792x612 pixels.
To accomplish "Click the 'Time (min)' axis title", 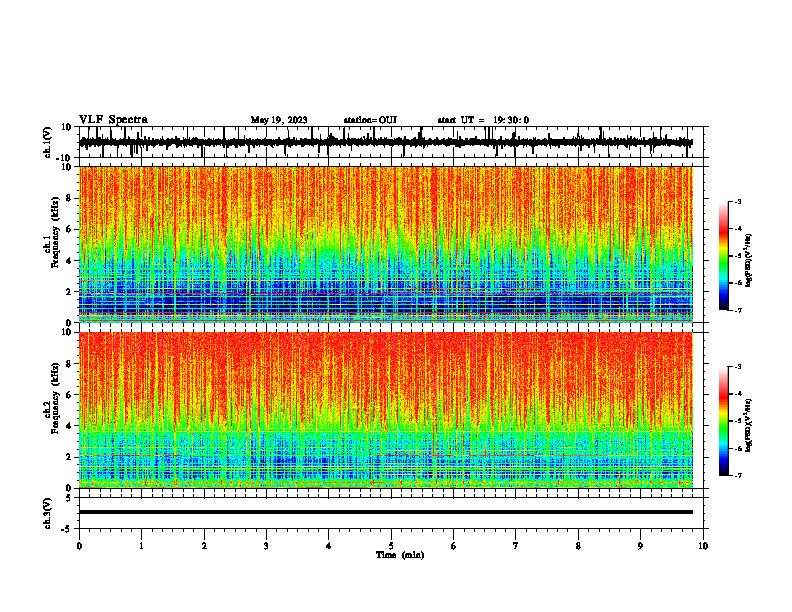I will click(400, 555).
